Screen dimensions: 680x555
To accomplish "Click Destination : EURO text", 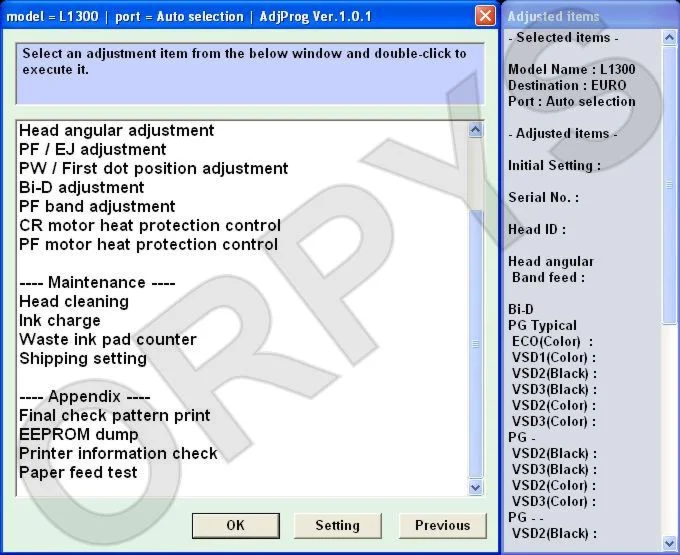I will [x=567, y=85].
